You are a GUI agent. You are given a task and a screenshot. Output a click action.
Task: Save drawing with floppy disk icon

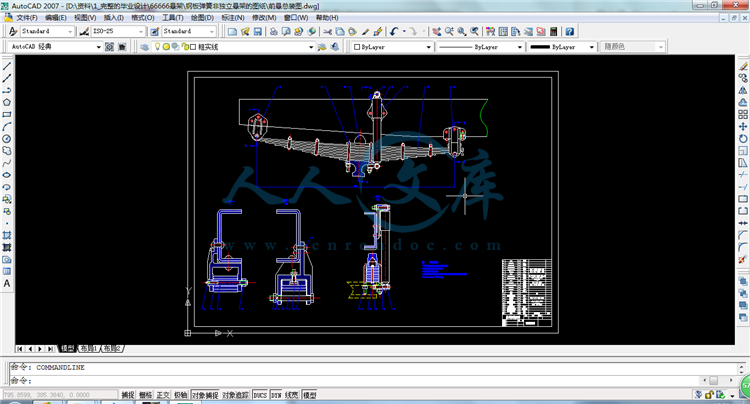[257, 32]
